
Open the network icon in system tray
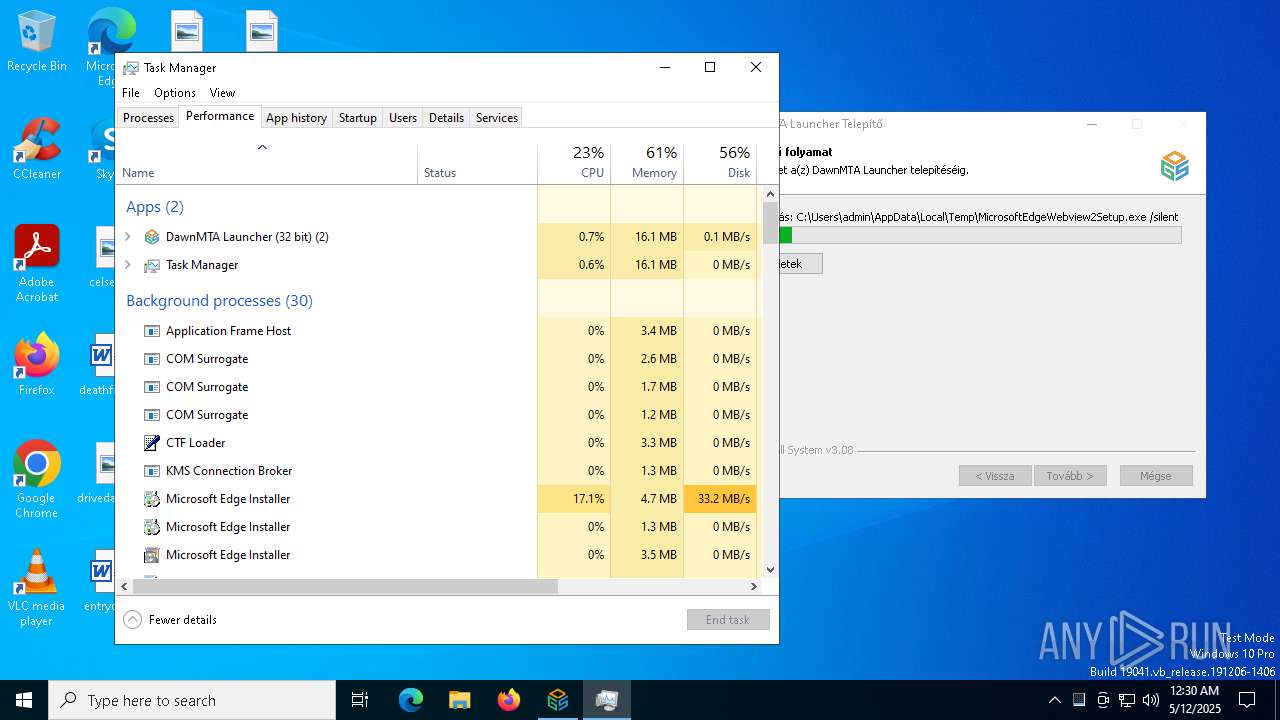[x=1127, y=700]
